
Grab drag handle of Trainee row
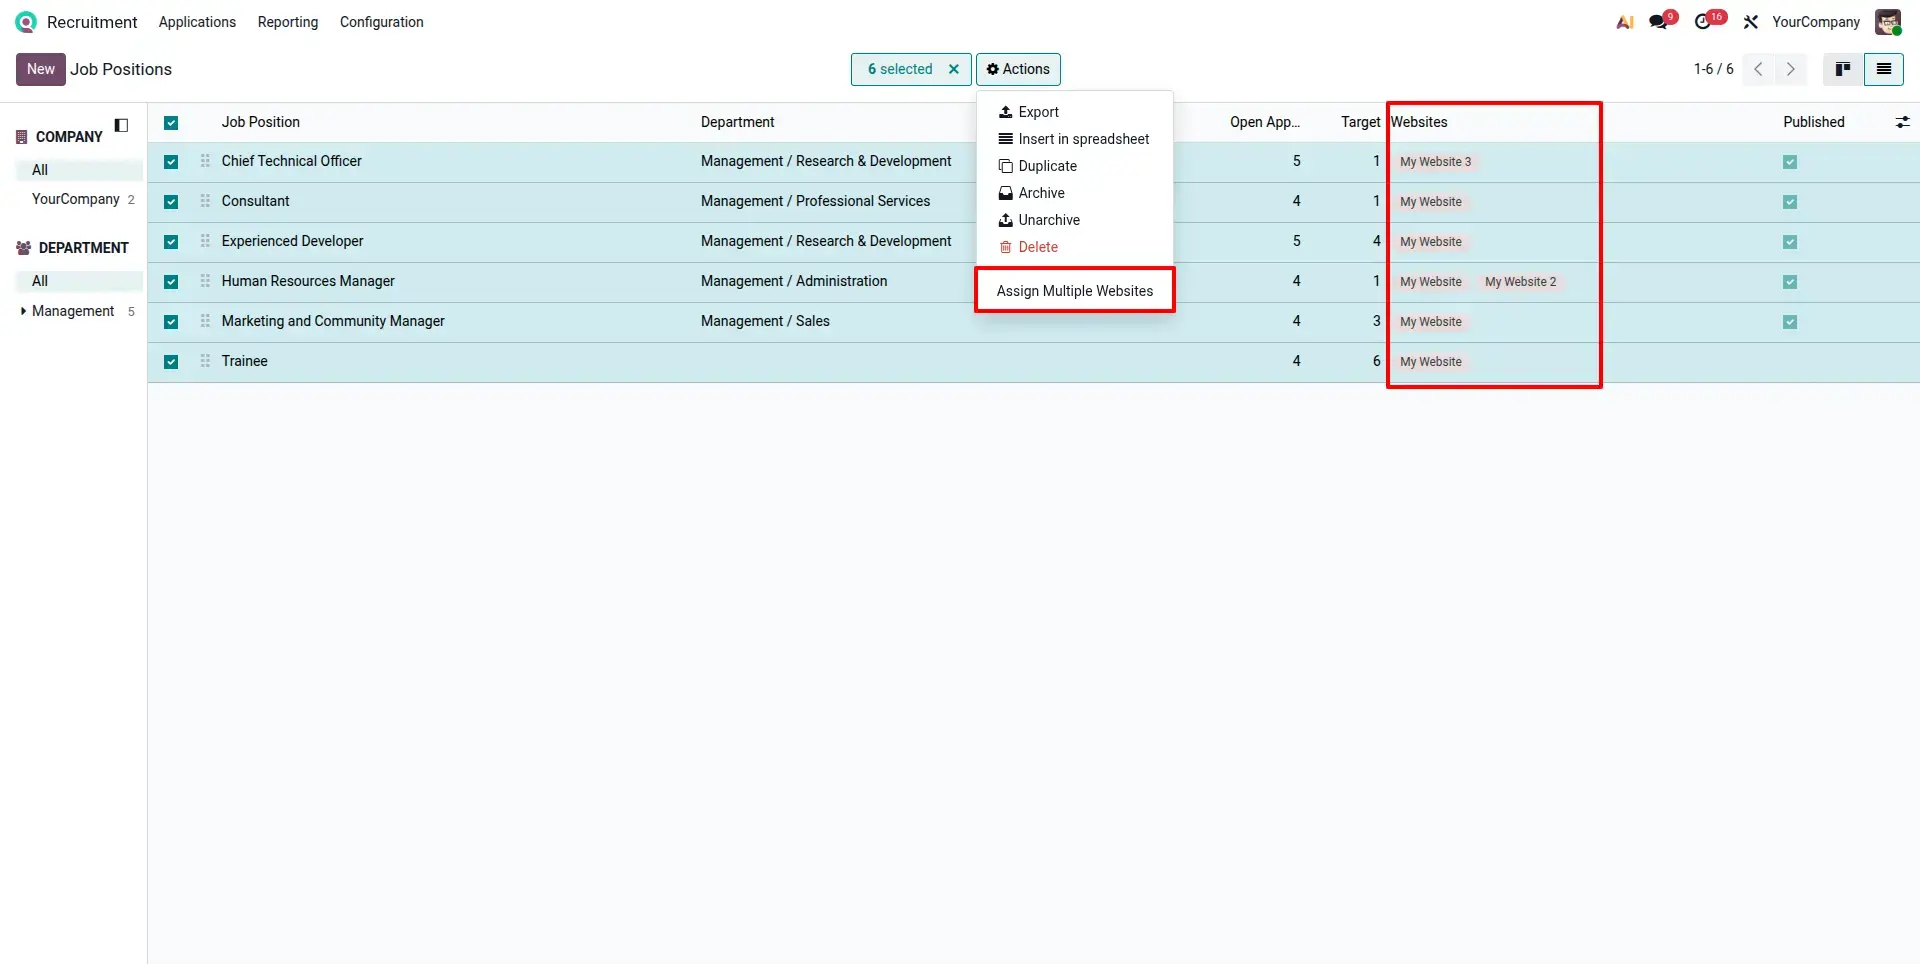(205, 361)
